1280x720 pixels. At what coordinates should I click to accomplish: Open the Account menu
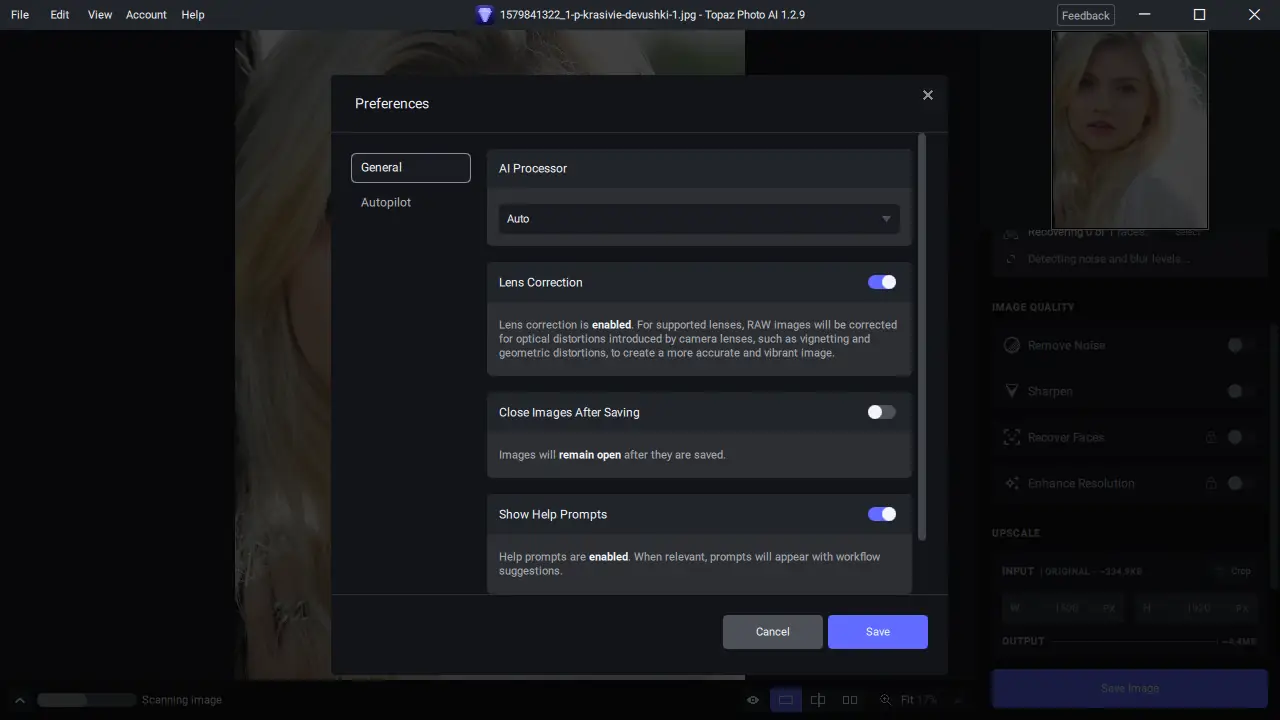[x=146, y=15]
